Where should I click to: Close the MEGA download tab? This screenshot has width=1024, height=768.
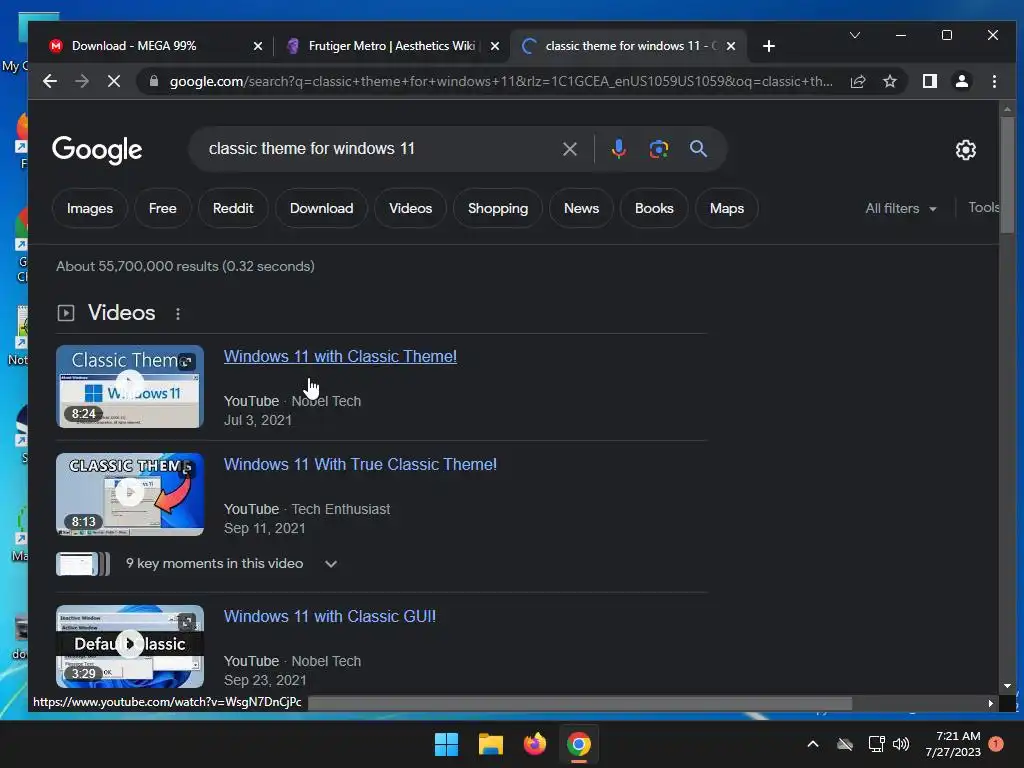(257, 46)
